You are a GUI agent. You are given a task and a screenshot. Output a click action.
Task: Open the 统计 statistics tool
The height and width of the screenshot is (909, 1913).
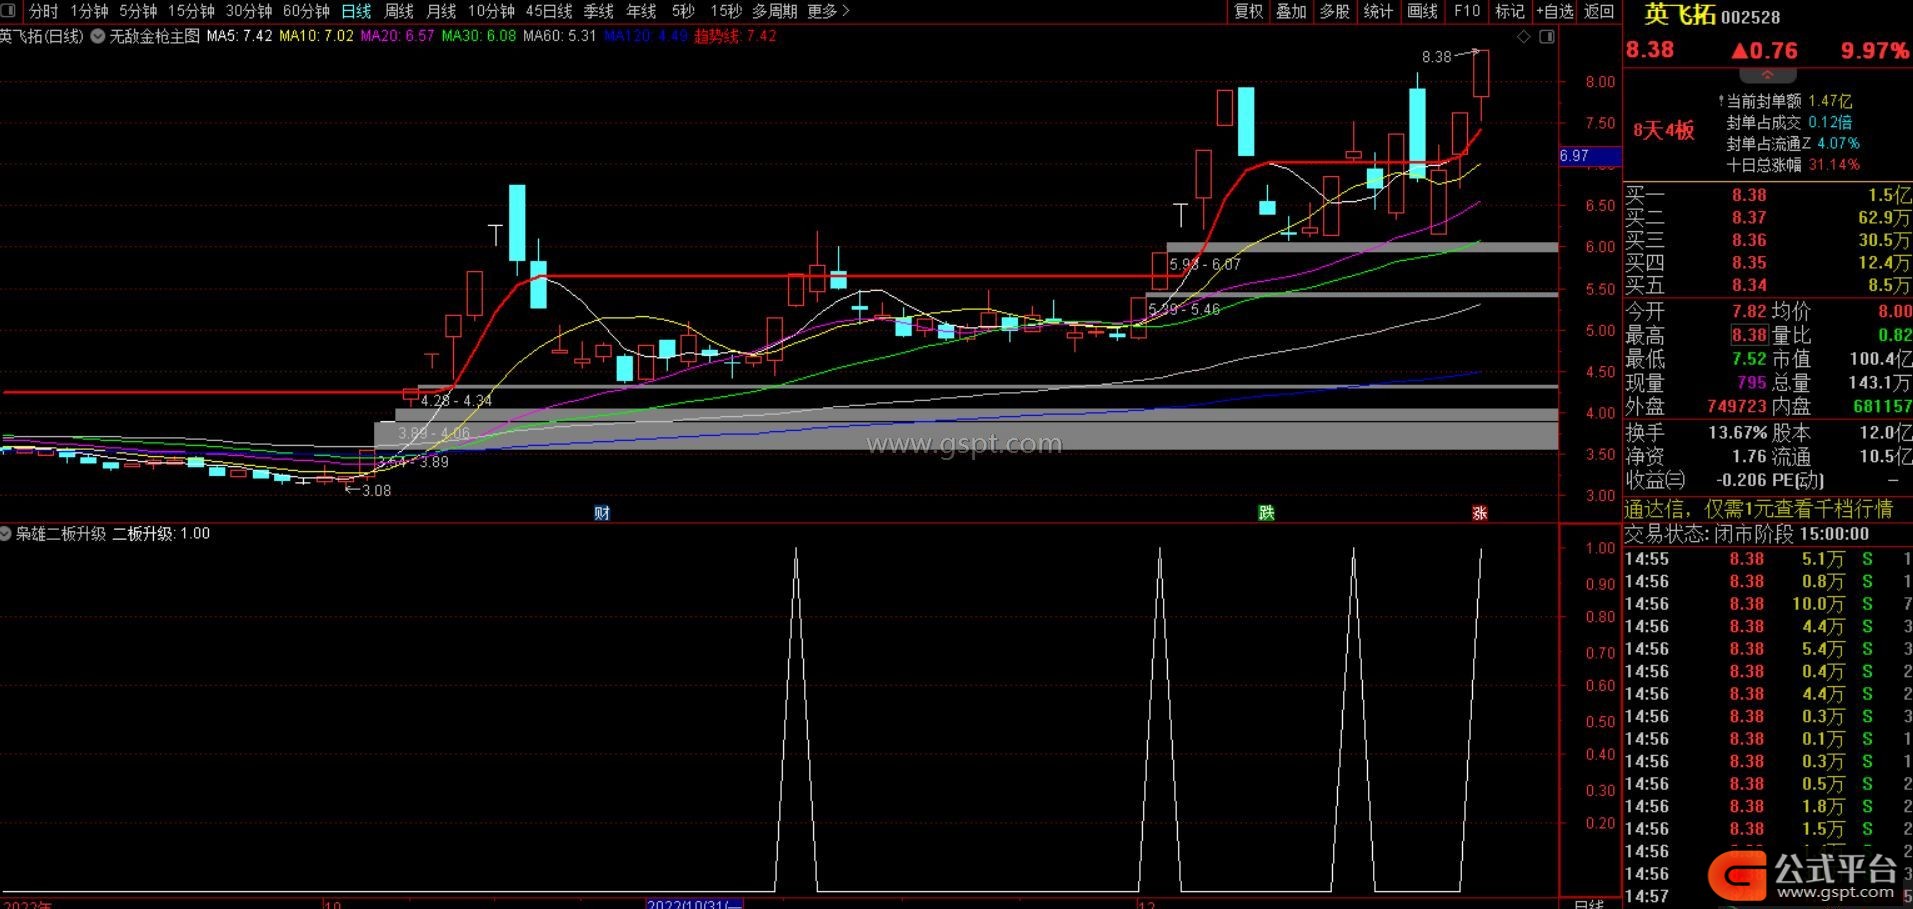point(1378,11)
